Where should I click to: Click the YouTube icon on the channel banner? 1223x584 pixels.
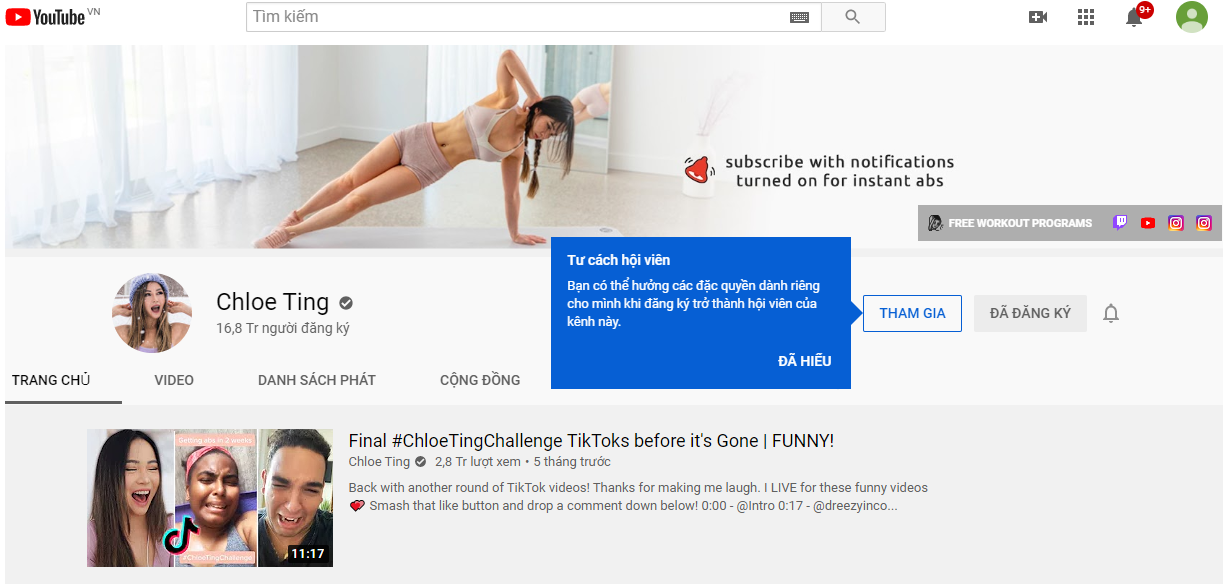click(x=1148, y=223)
